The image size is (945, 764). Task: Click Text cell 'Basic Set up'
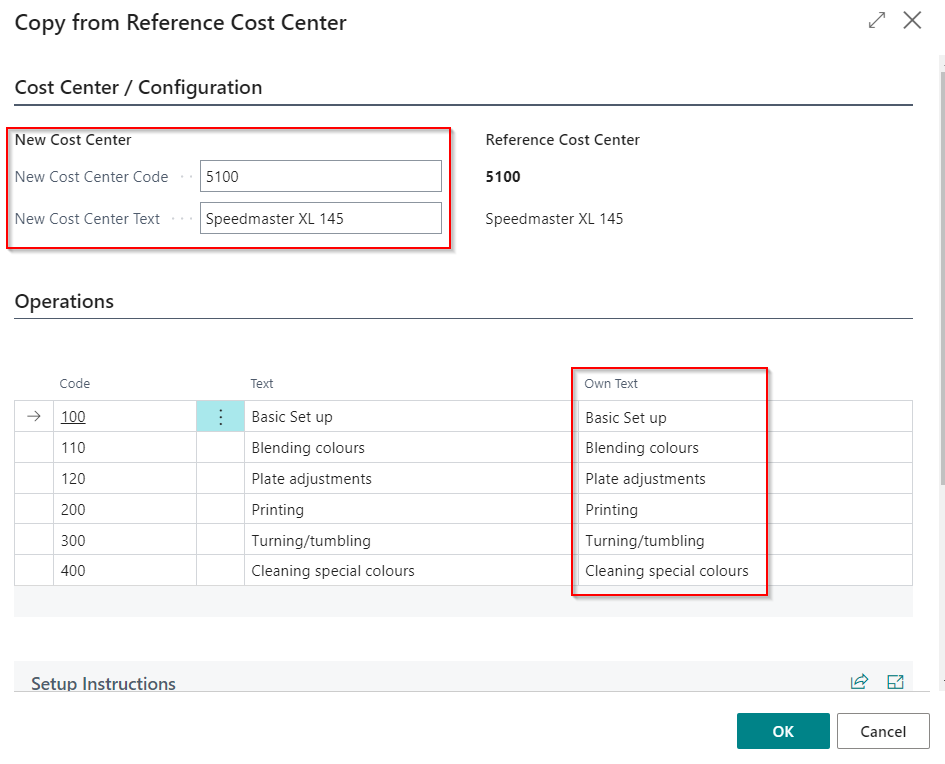point(411,416)
